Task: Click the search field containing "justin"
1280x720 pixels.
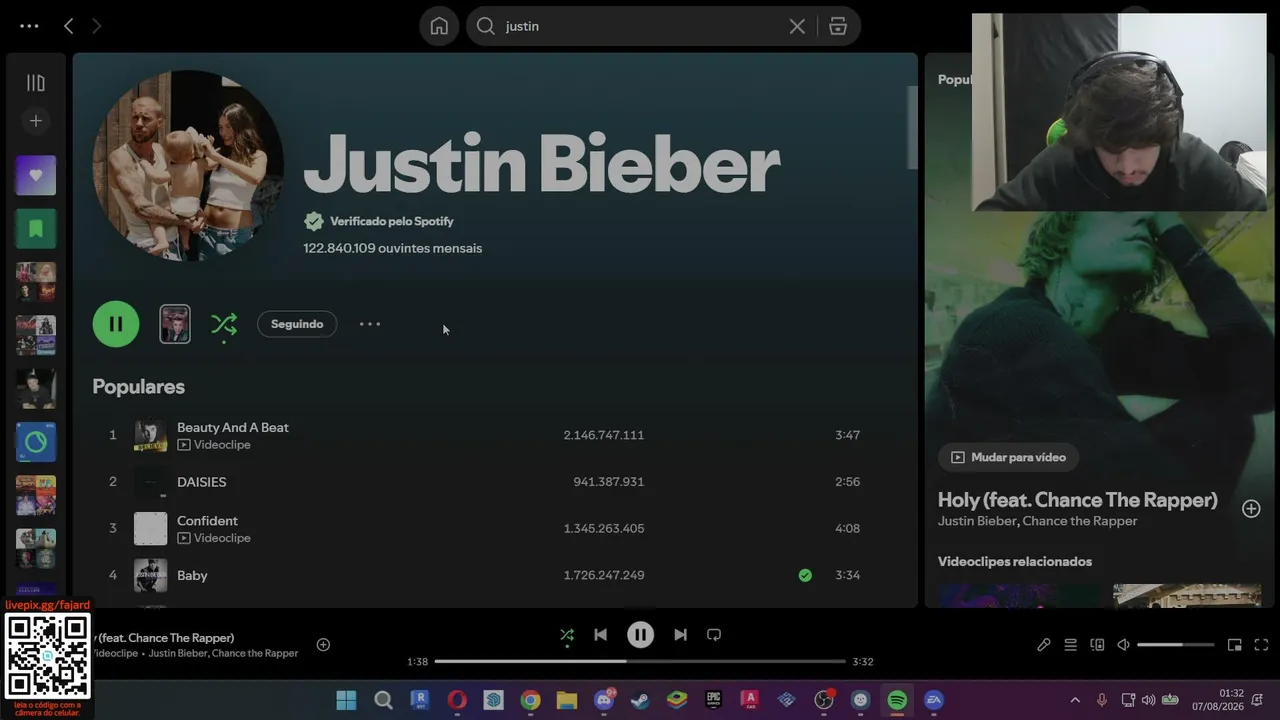Action: pos(640,26)
